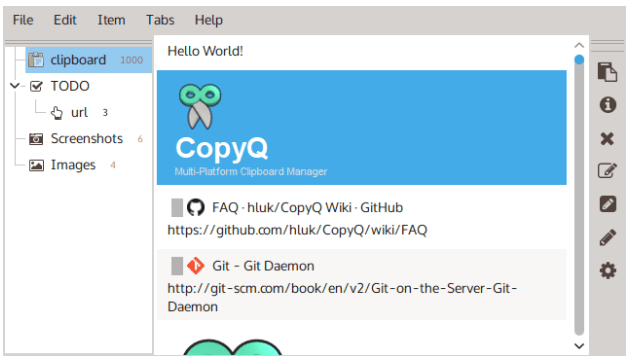635x362 pixels.
Task: Select the clipboard tab in tree
Action: pos(89,60)
